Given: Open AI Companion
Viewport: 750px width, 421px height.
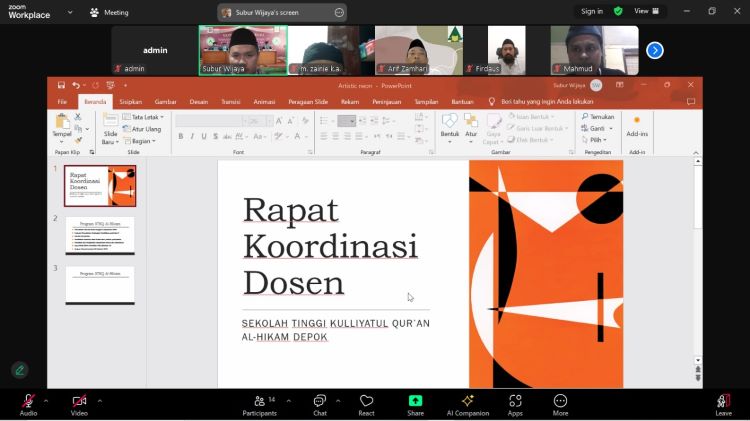Looking at the screenshot, I should point(468,401).
